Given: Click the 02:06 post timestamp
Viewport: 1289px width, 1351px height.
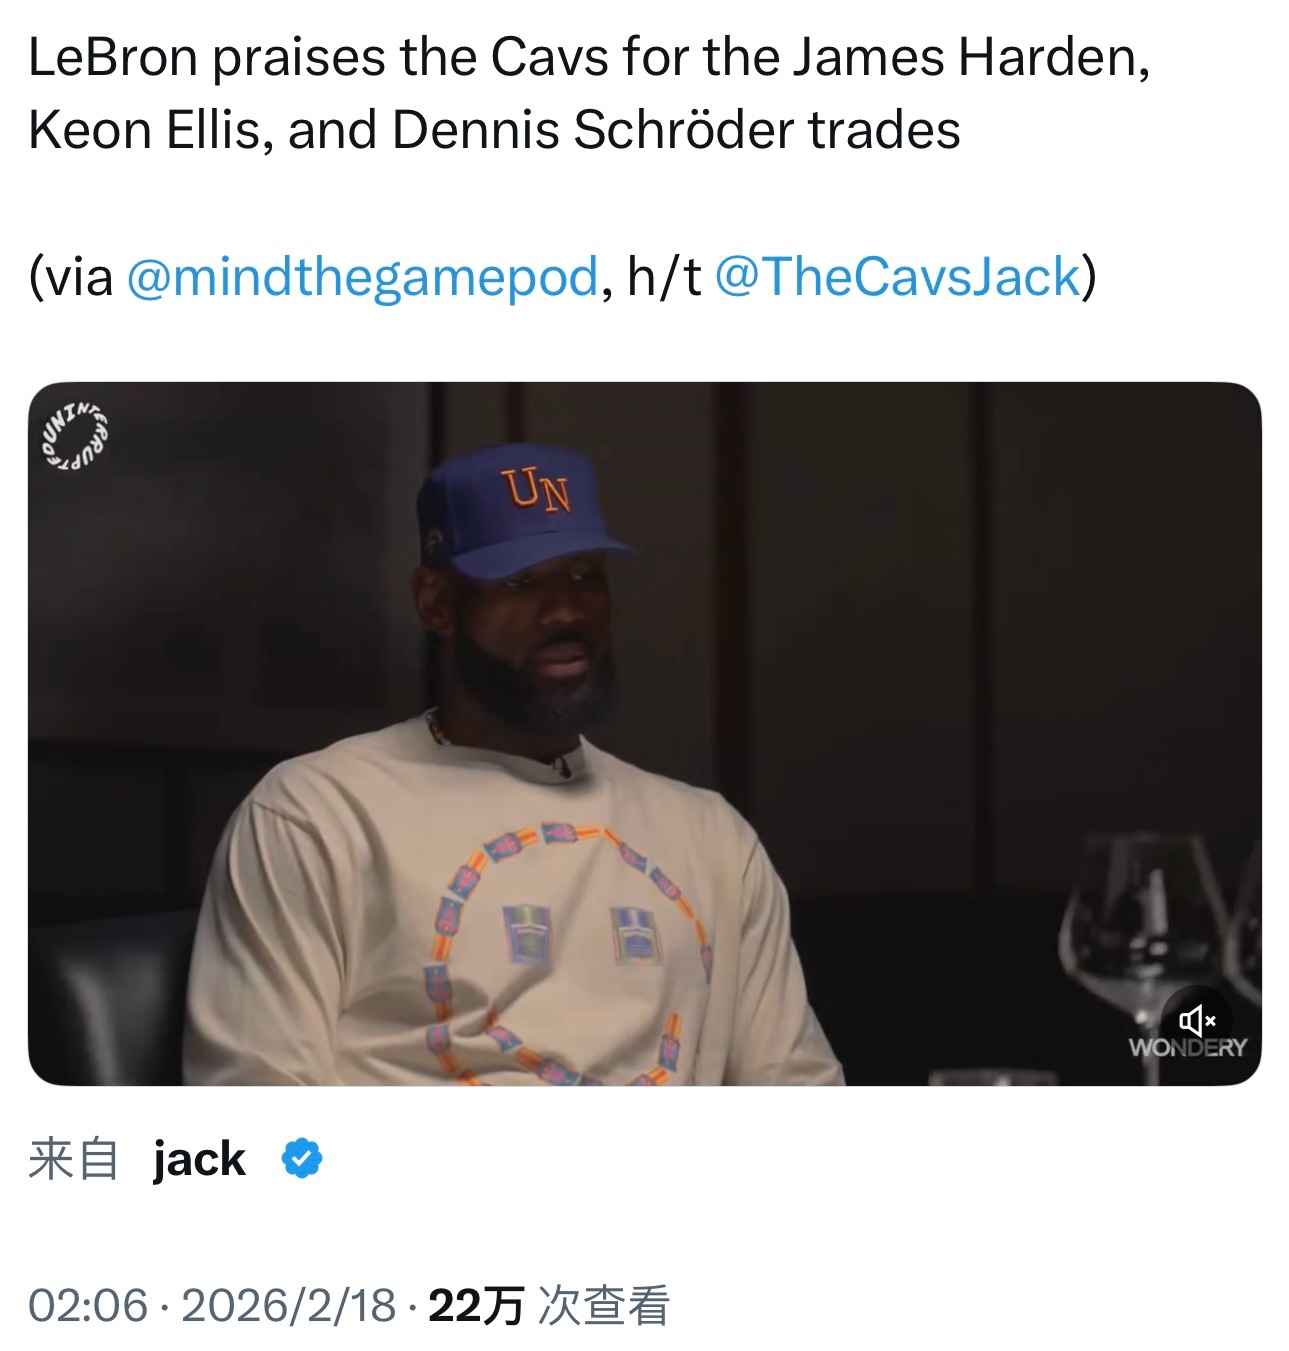Looking at the screenshot, I should click(x=88, y=1305).
